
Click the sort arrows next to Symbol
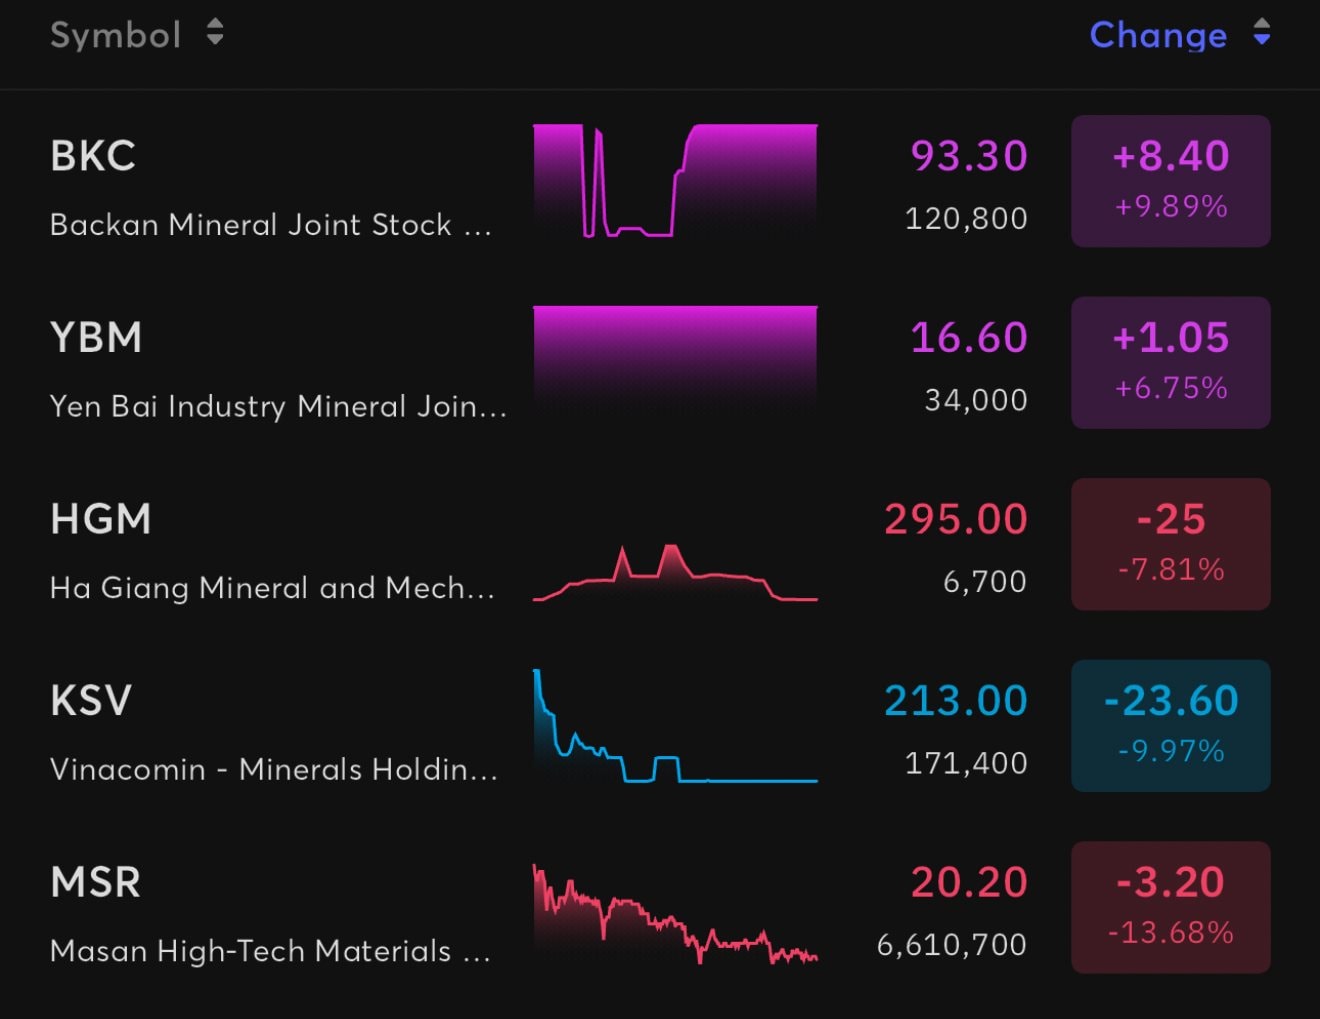[215, 33]
